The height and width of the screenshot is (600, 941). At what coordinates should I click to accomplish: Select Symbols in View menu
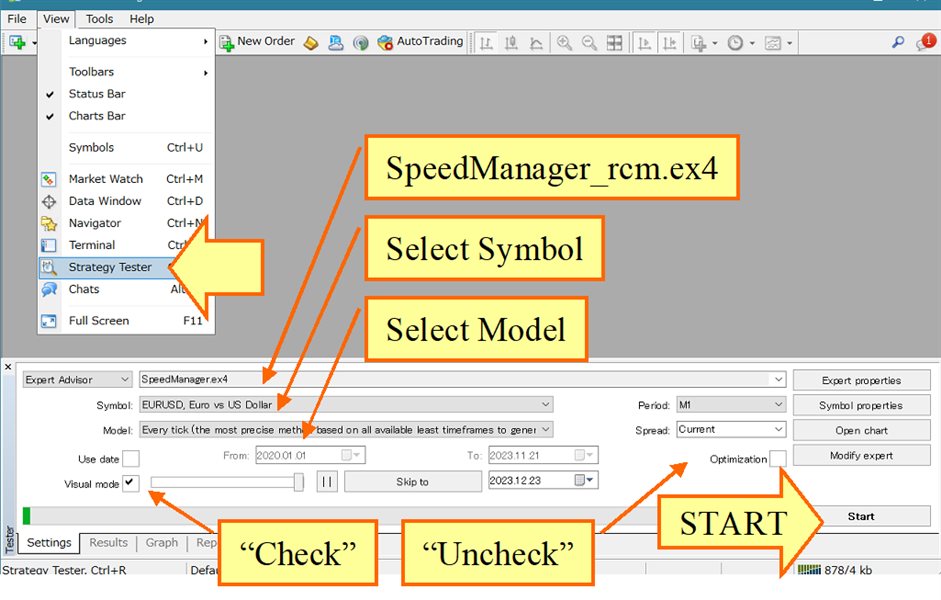127,148
